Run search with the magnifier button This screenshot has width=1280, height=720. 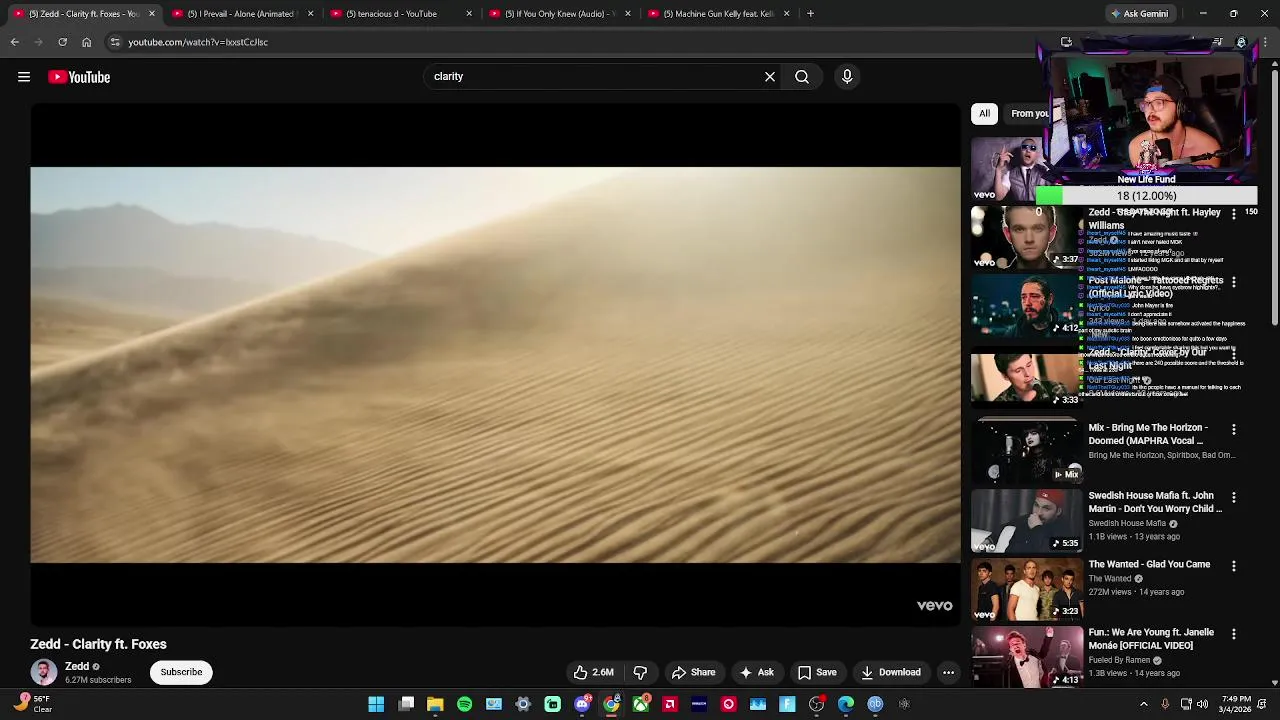click(802, 76)
